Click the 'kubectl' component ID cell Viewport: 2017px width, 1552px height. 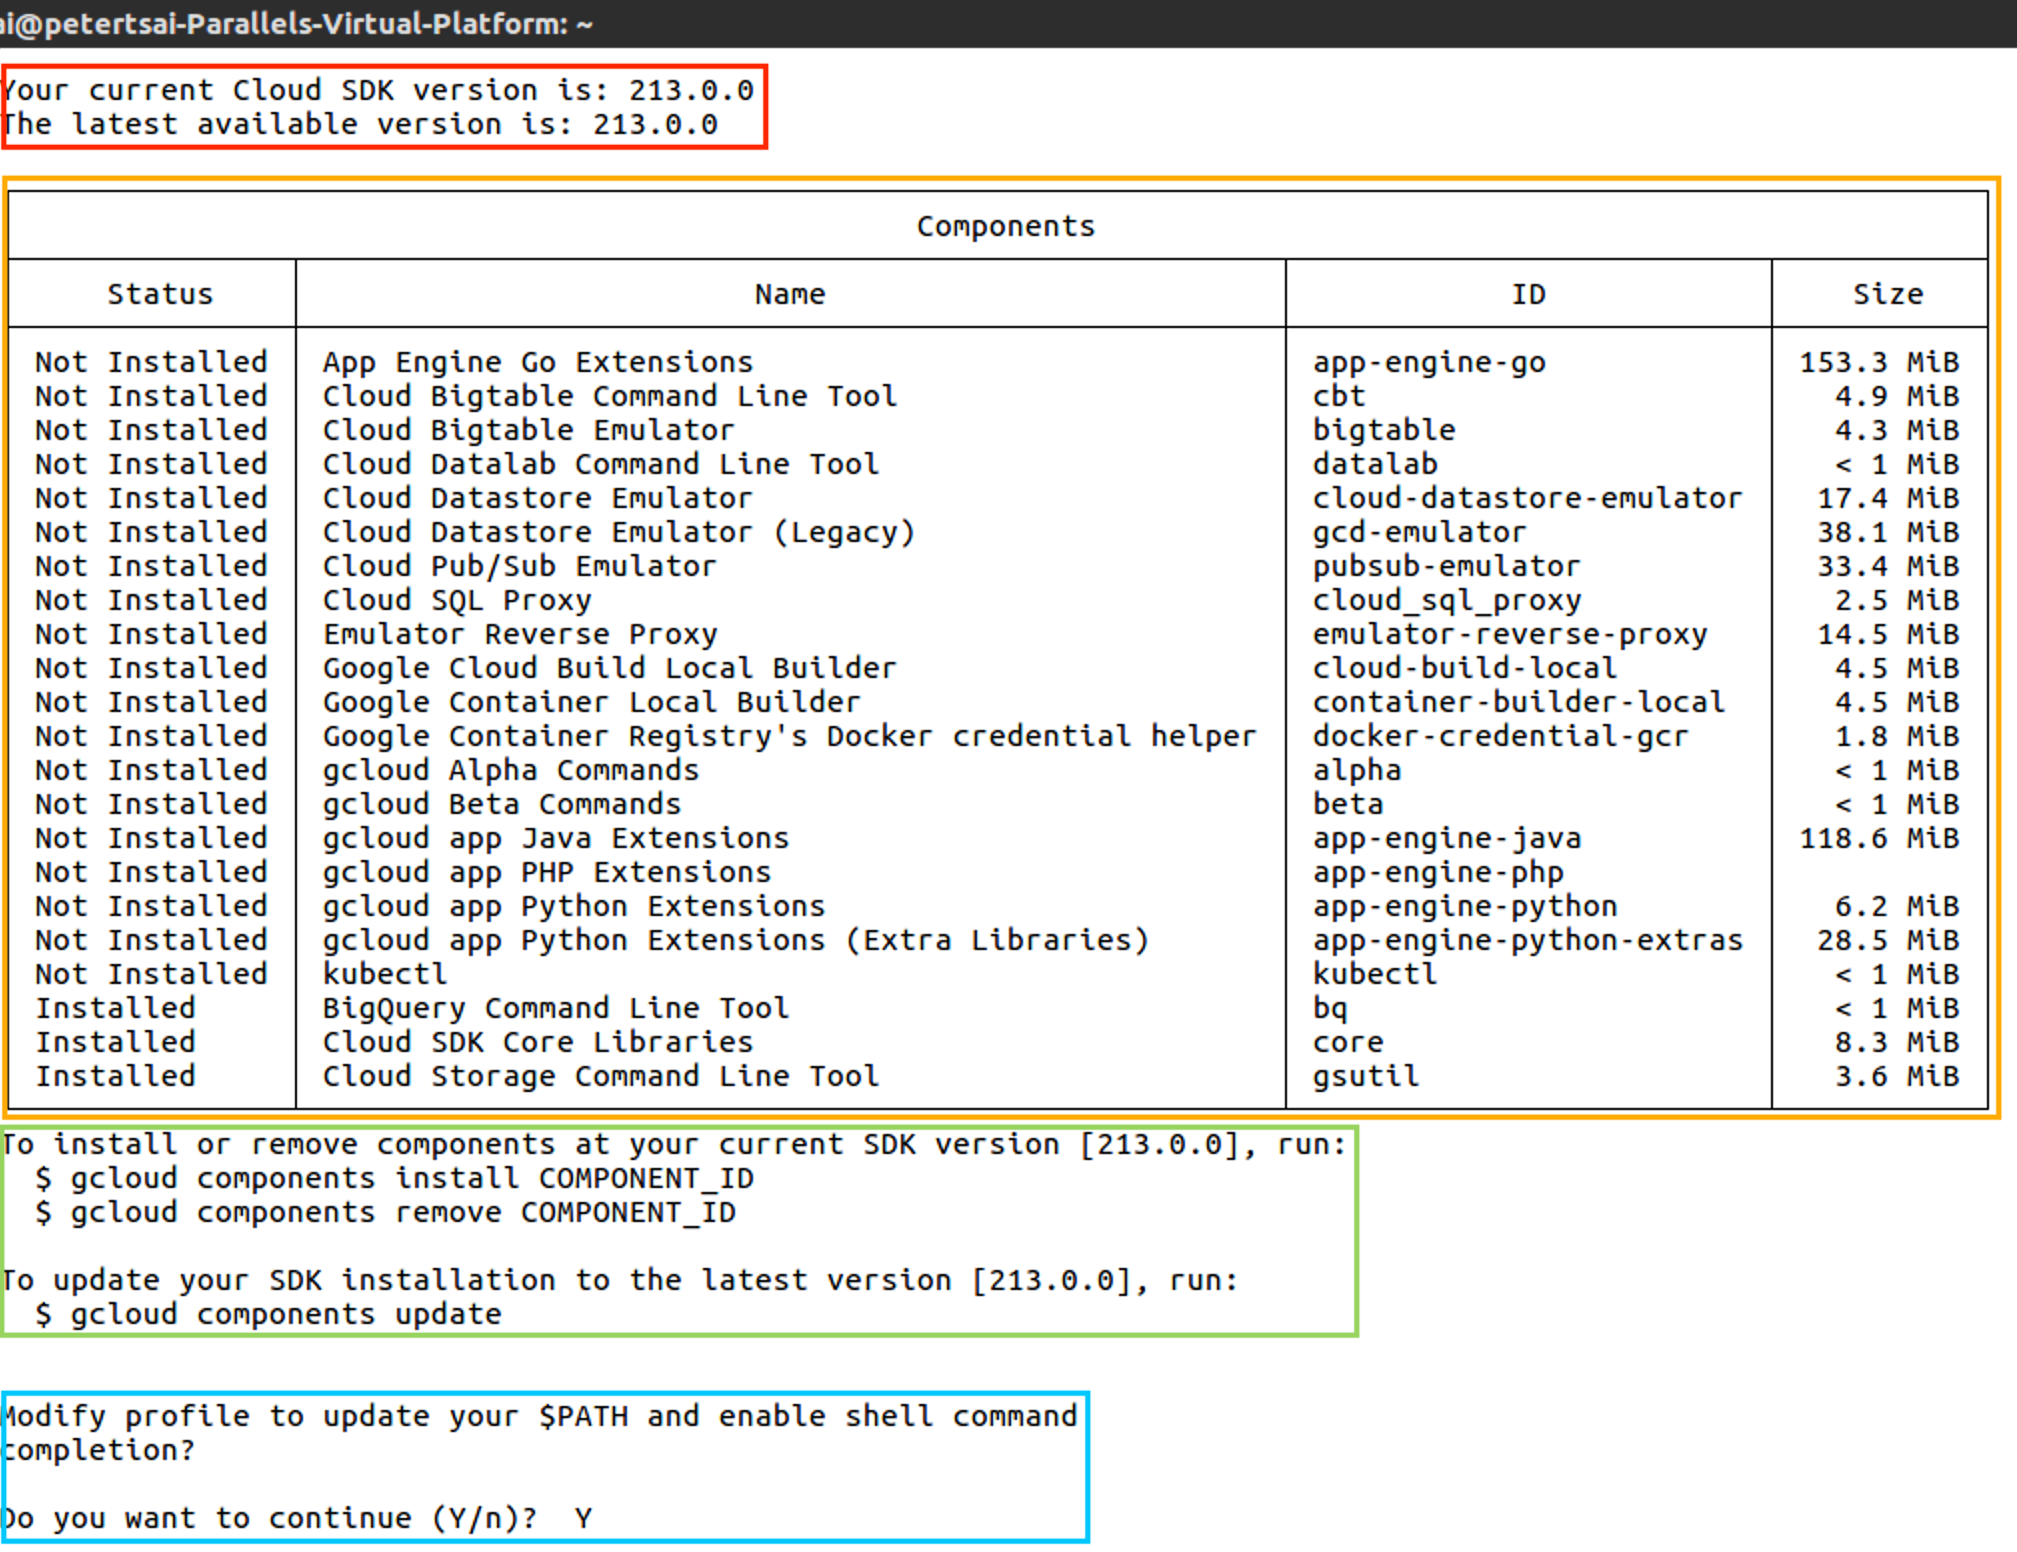pos(1374,974)
